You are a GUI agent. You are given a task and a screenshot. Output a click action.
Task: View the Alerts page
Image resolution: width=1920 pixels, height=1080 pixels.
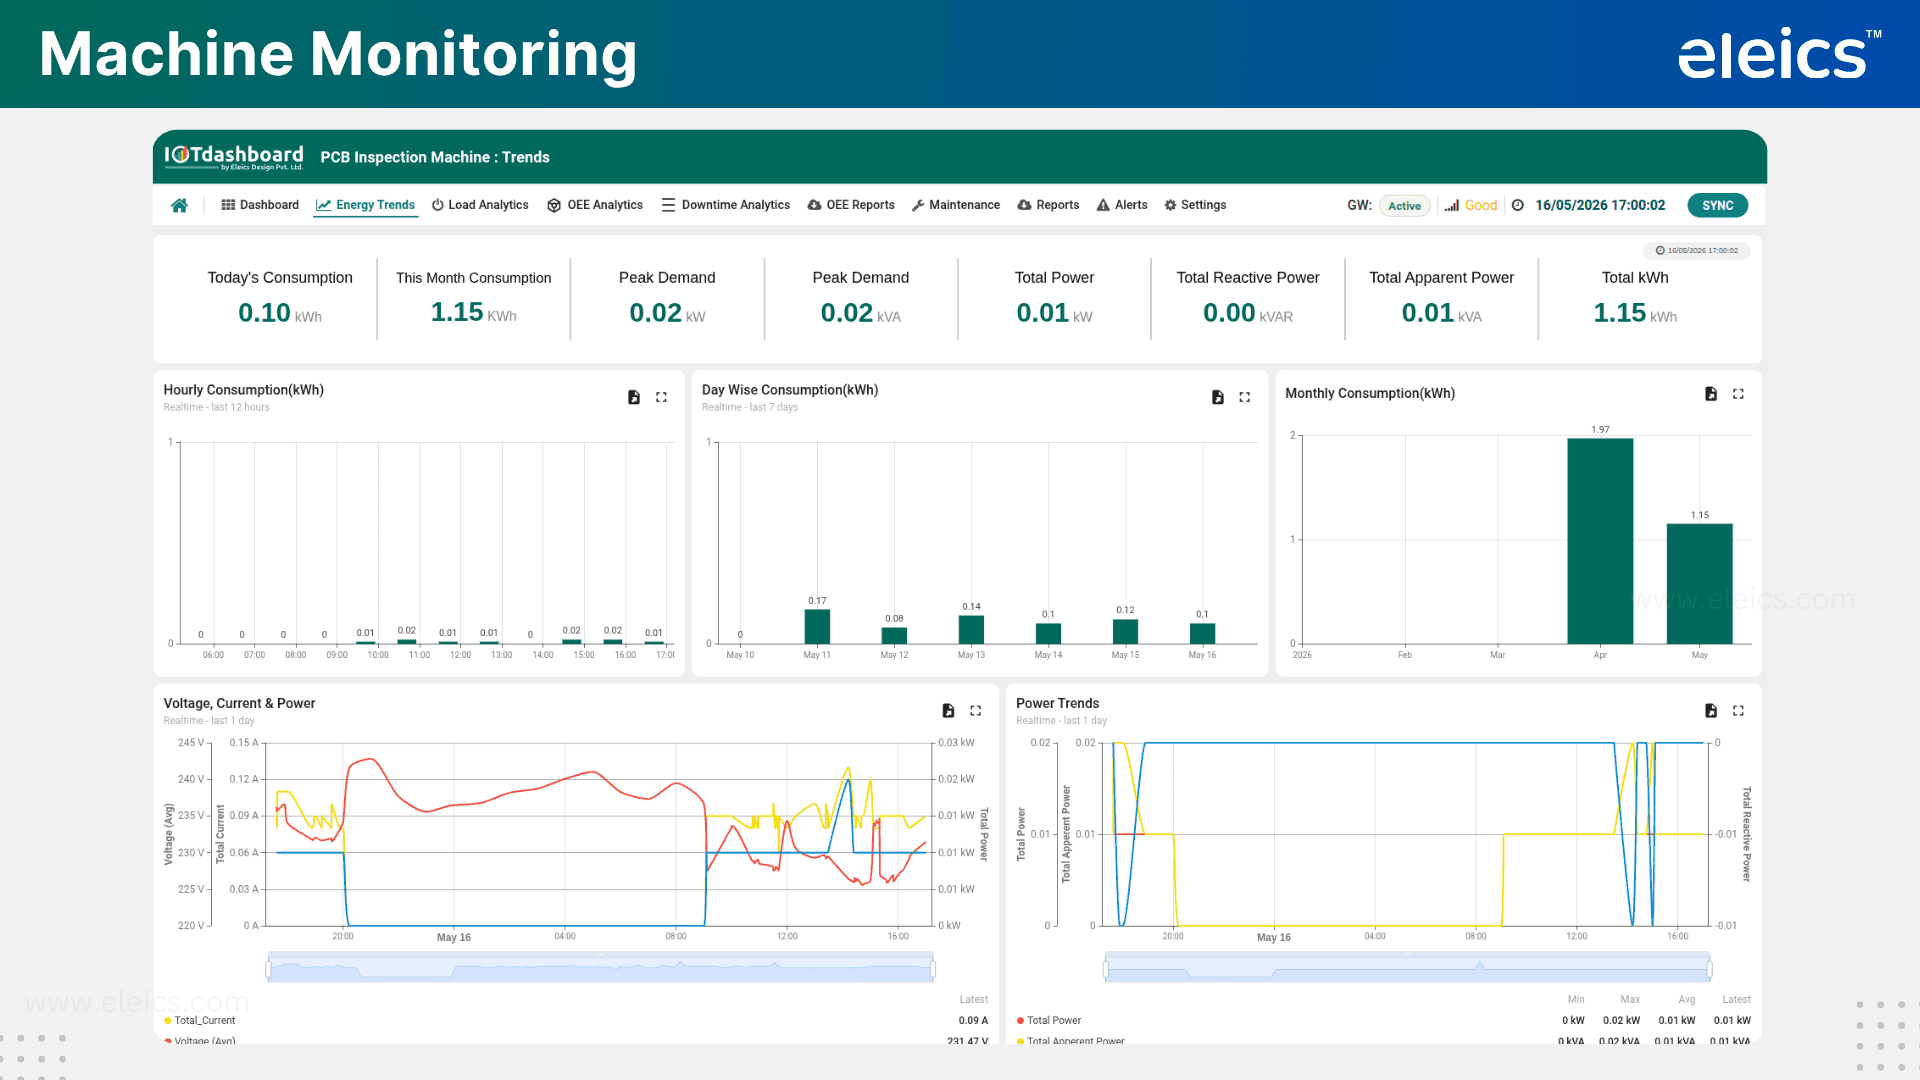click(x=1122, y=205)
